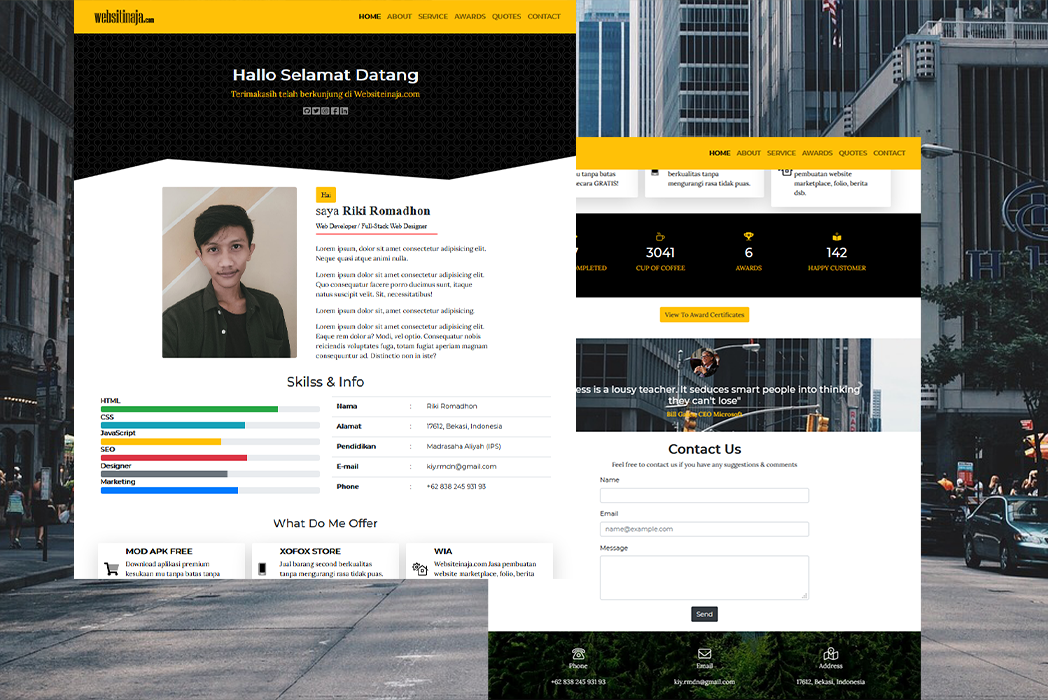Click the footer phone number +62 838 245 931 93
Image resolution: width=1048 pixels, height=700 pixels.
579,682
